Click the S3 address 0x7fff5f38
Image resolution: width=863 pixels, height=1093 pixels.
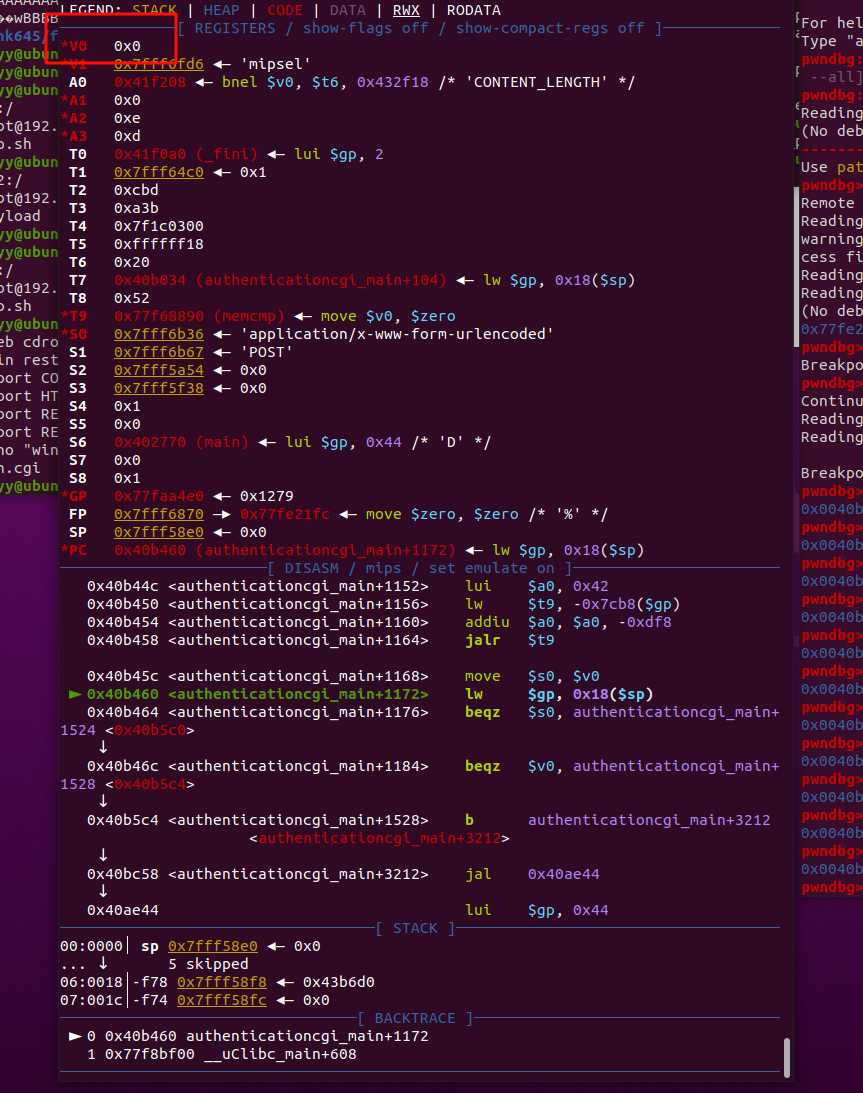[x=159, y=389]
